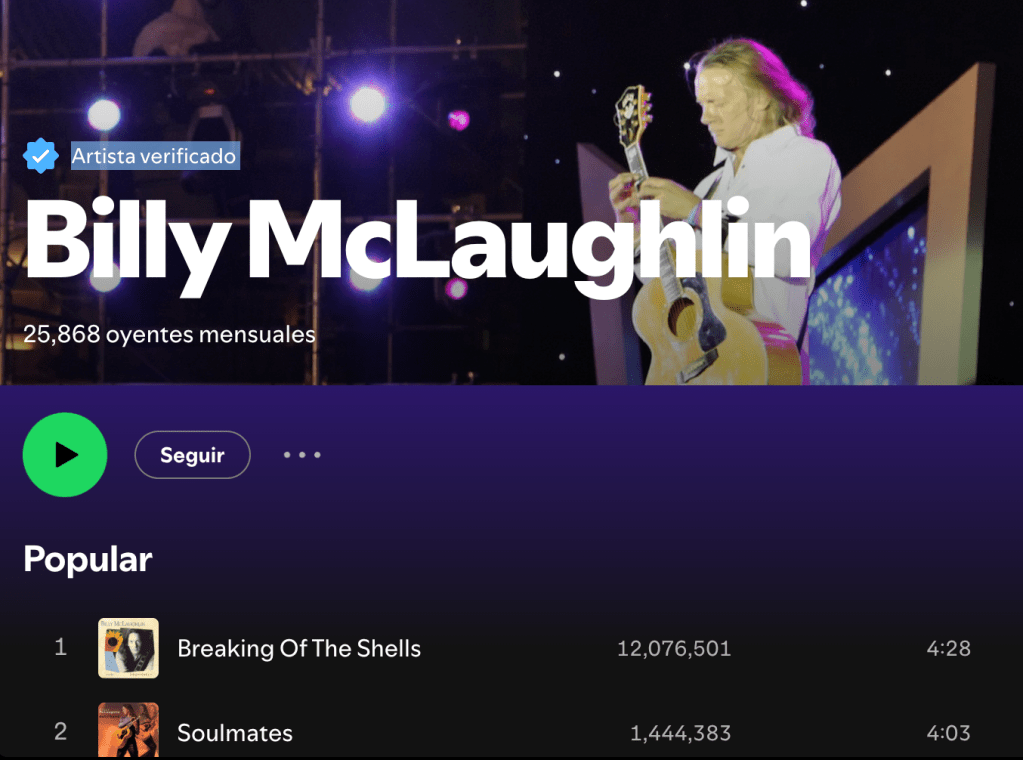
Task: Click the Breaking Of The Shells album cover
Action: [128, 648]
